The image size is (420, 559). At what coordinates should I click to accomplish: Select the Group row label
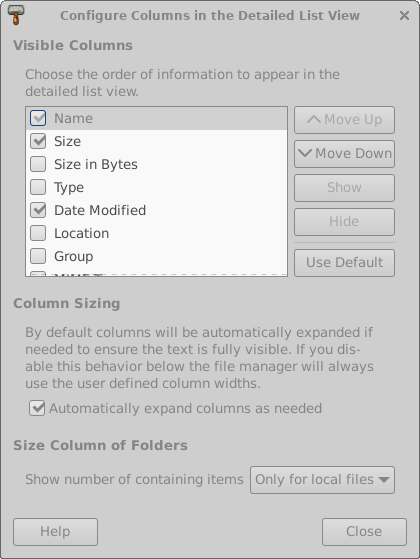point(74,256)
